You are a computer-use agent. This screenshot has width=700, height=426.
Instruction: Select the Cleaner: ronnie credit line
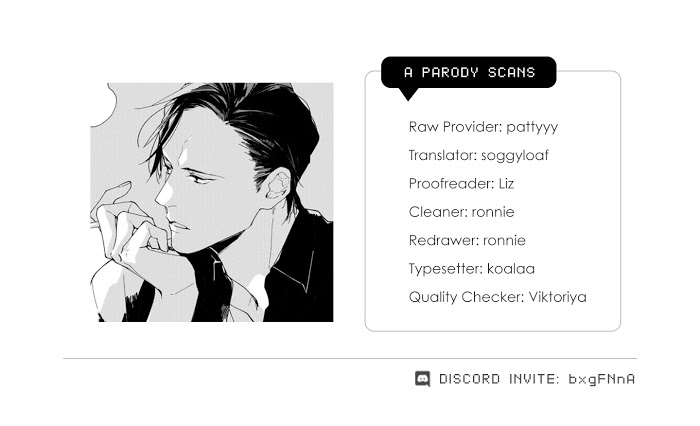(461, 212)
